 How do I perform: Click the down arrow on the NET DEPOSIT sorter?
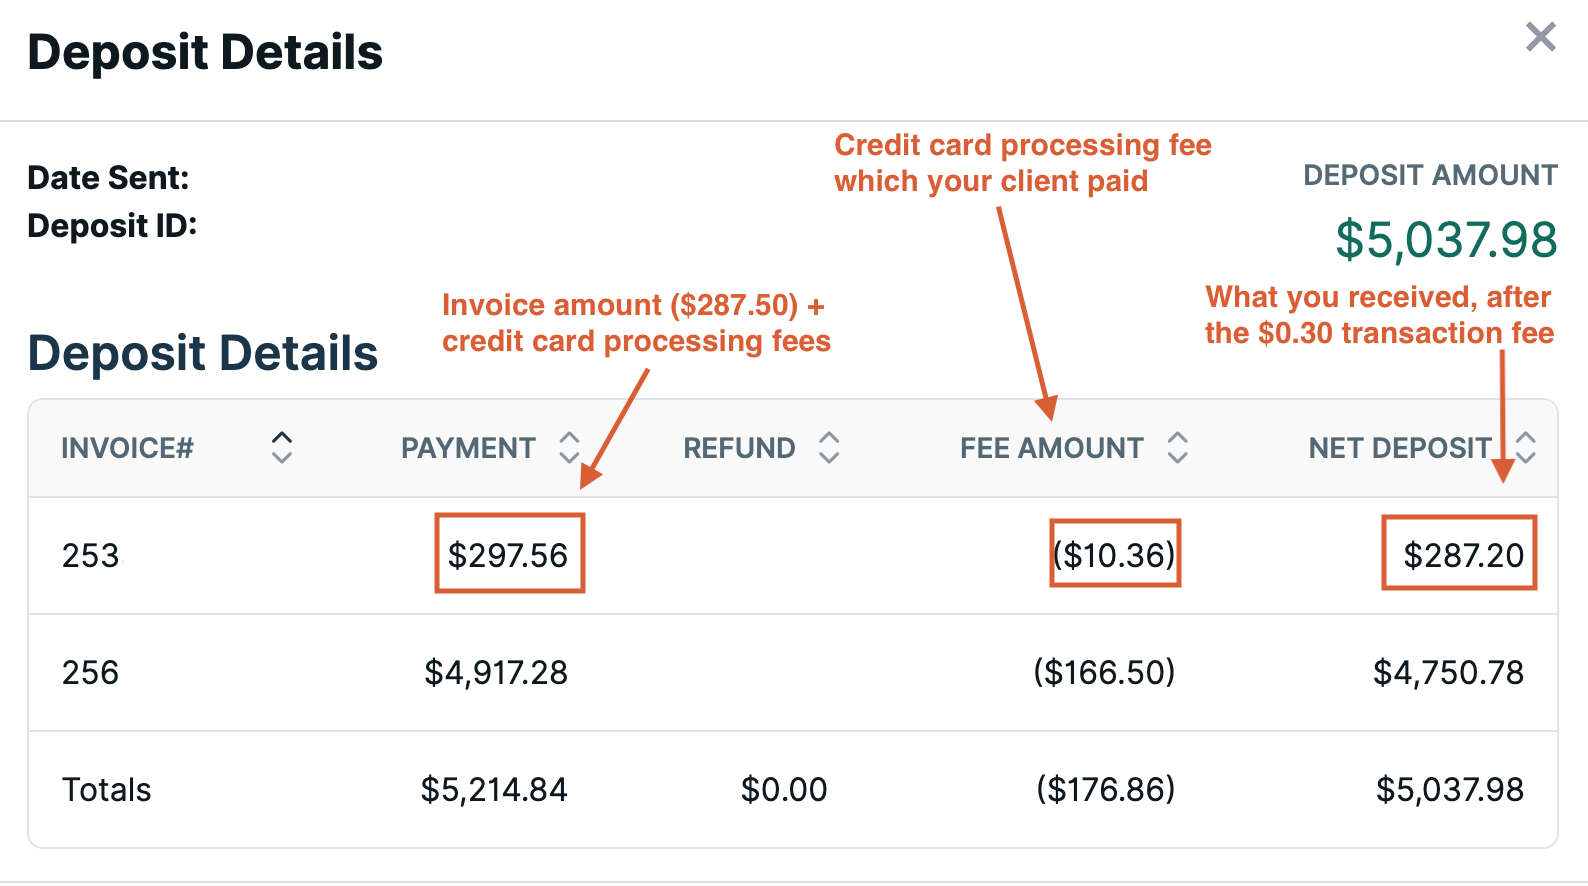click(x=1526, y=458)
